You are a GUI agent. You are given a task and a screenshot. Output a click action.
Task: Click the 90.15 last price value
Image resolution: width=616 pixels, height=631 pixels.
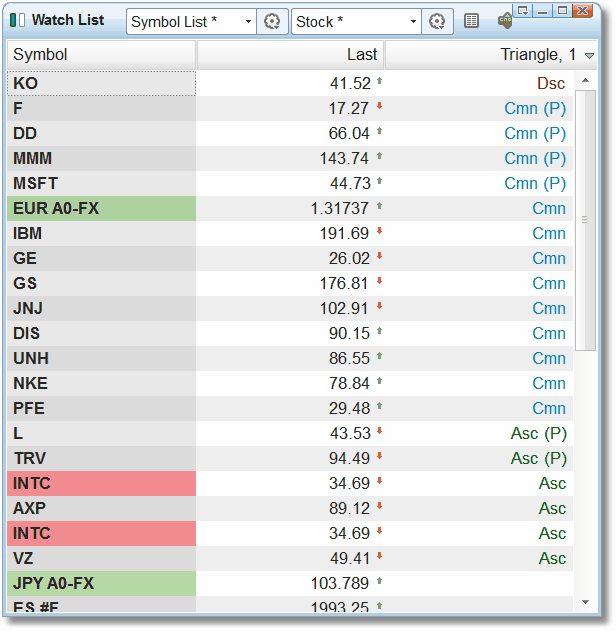click(x=349, y=333)
